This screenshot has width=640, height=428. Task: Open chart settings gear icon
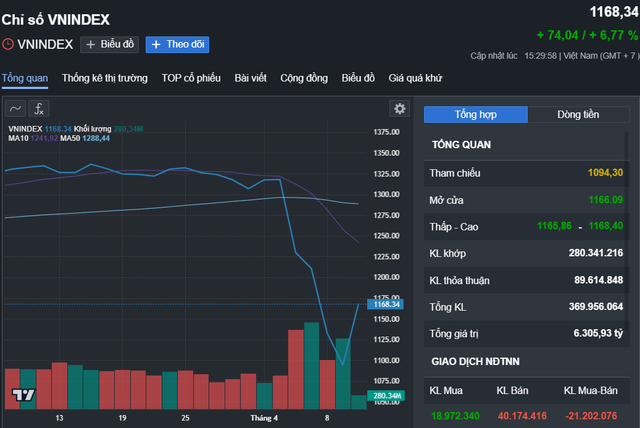(x=400, y=109)
